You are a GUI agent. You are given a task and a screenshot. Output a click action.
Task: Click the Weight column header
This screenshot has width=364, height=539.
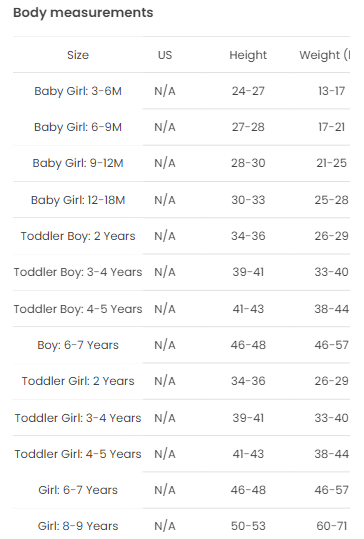point(324,55)
